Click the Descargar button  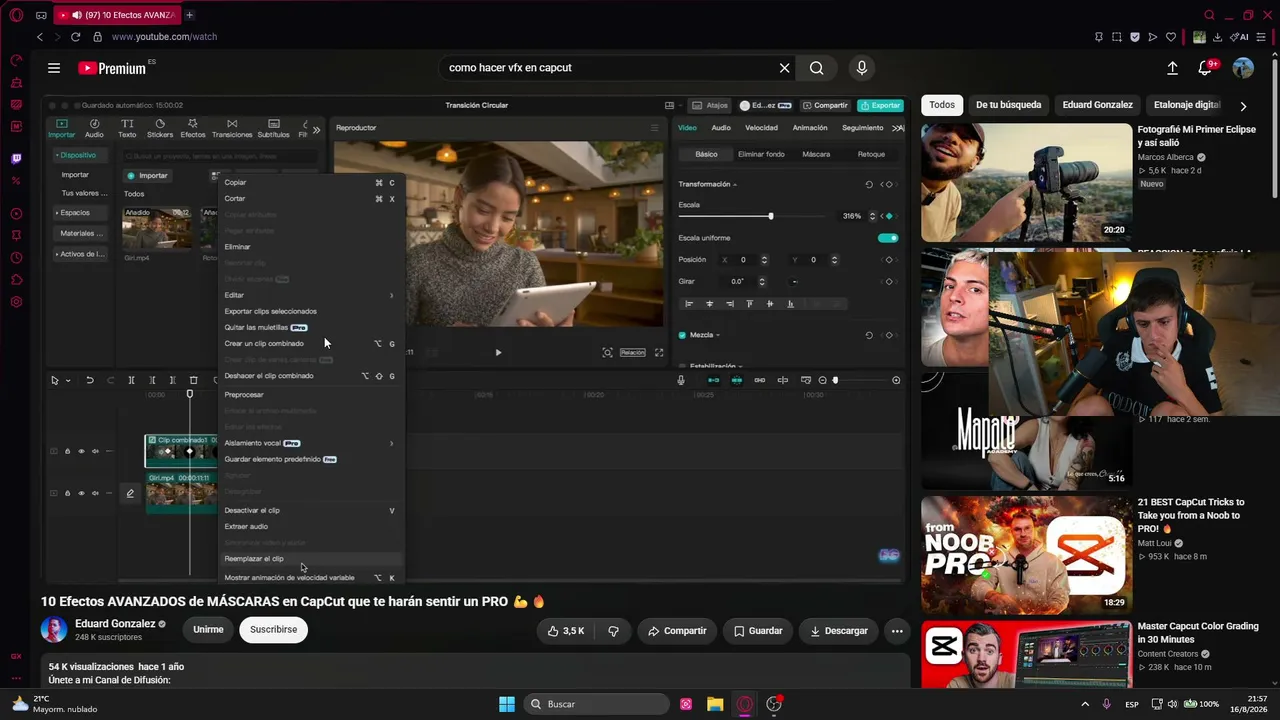(839, 631)
